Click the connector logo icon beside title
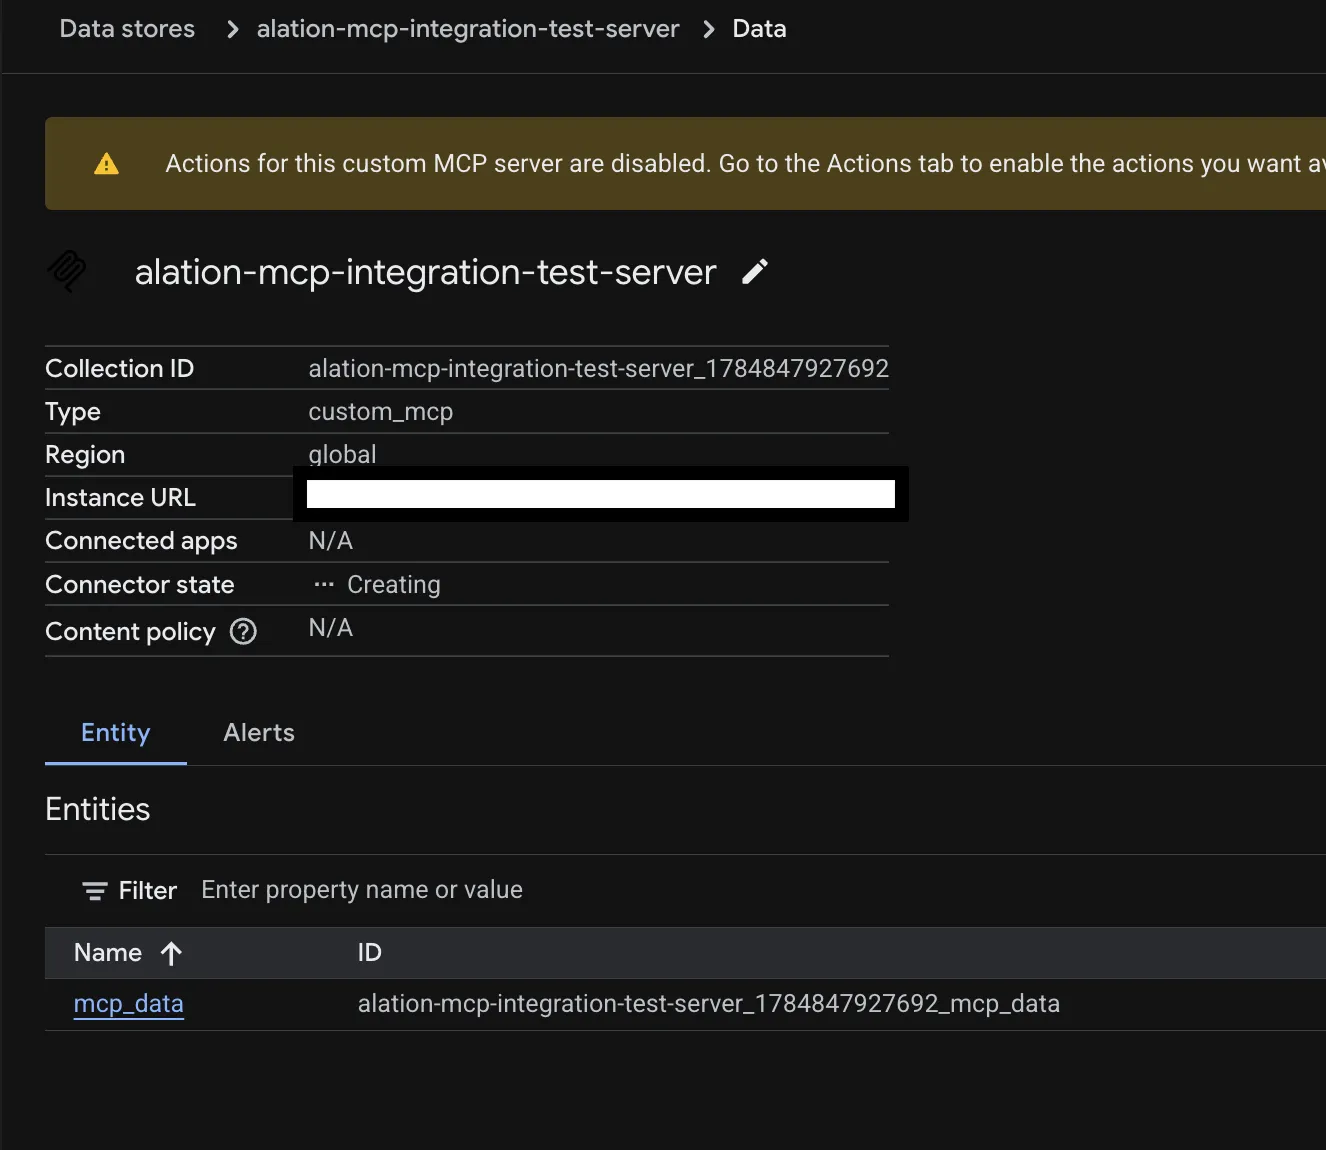Screen dimensions: 1326x1150 [67, 271]
